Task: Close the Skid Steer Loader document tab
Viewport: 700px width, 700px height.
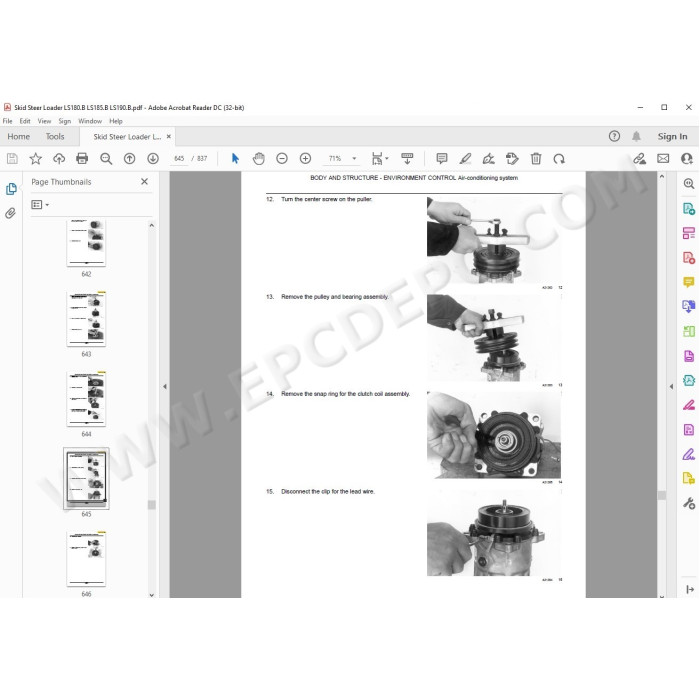Action: point(169,137)
